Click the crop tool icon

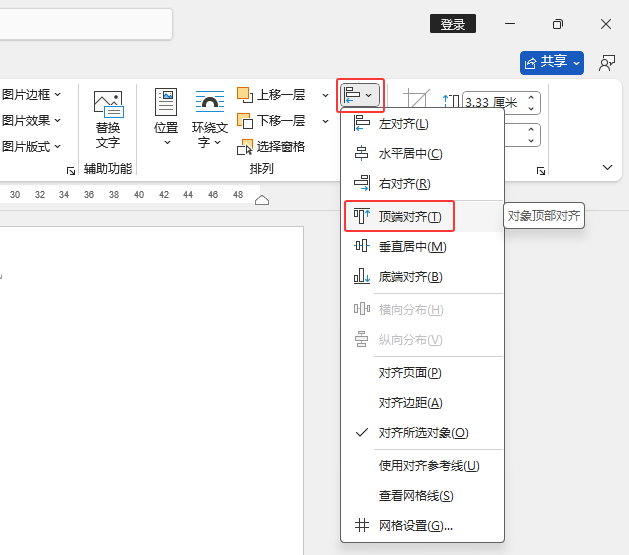pos(416,98)
